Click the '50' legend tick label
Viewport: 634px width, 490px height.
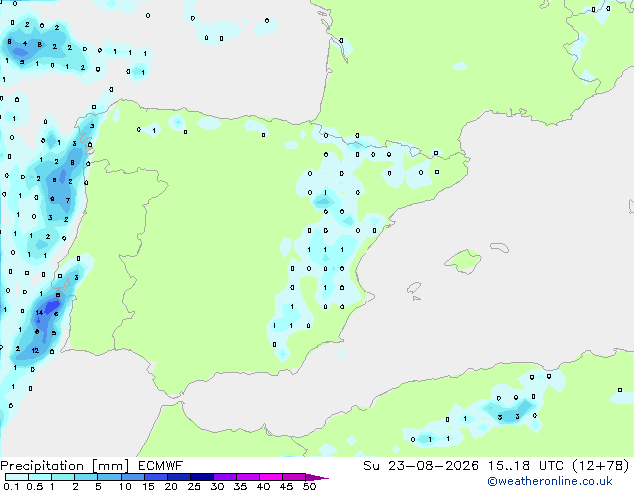coord(310,486)
